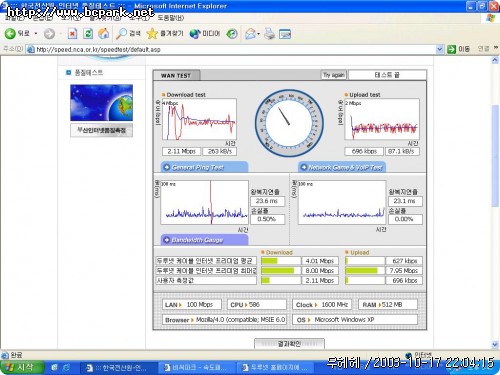
Task: Click the address bar URL field
Action: (x=233, y=49)
